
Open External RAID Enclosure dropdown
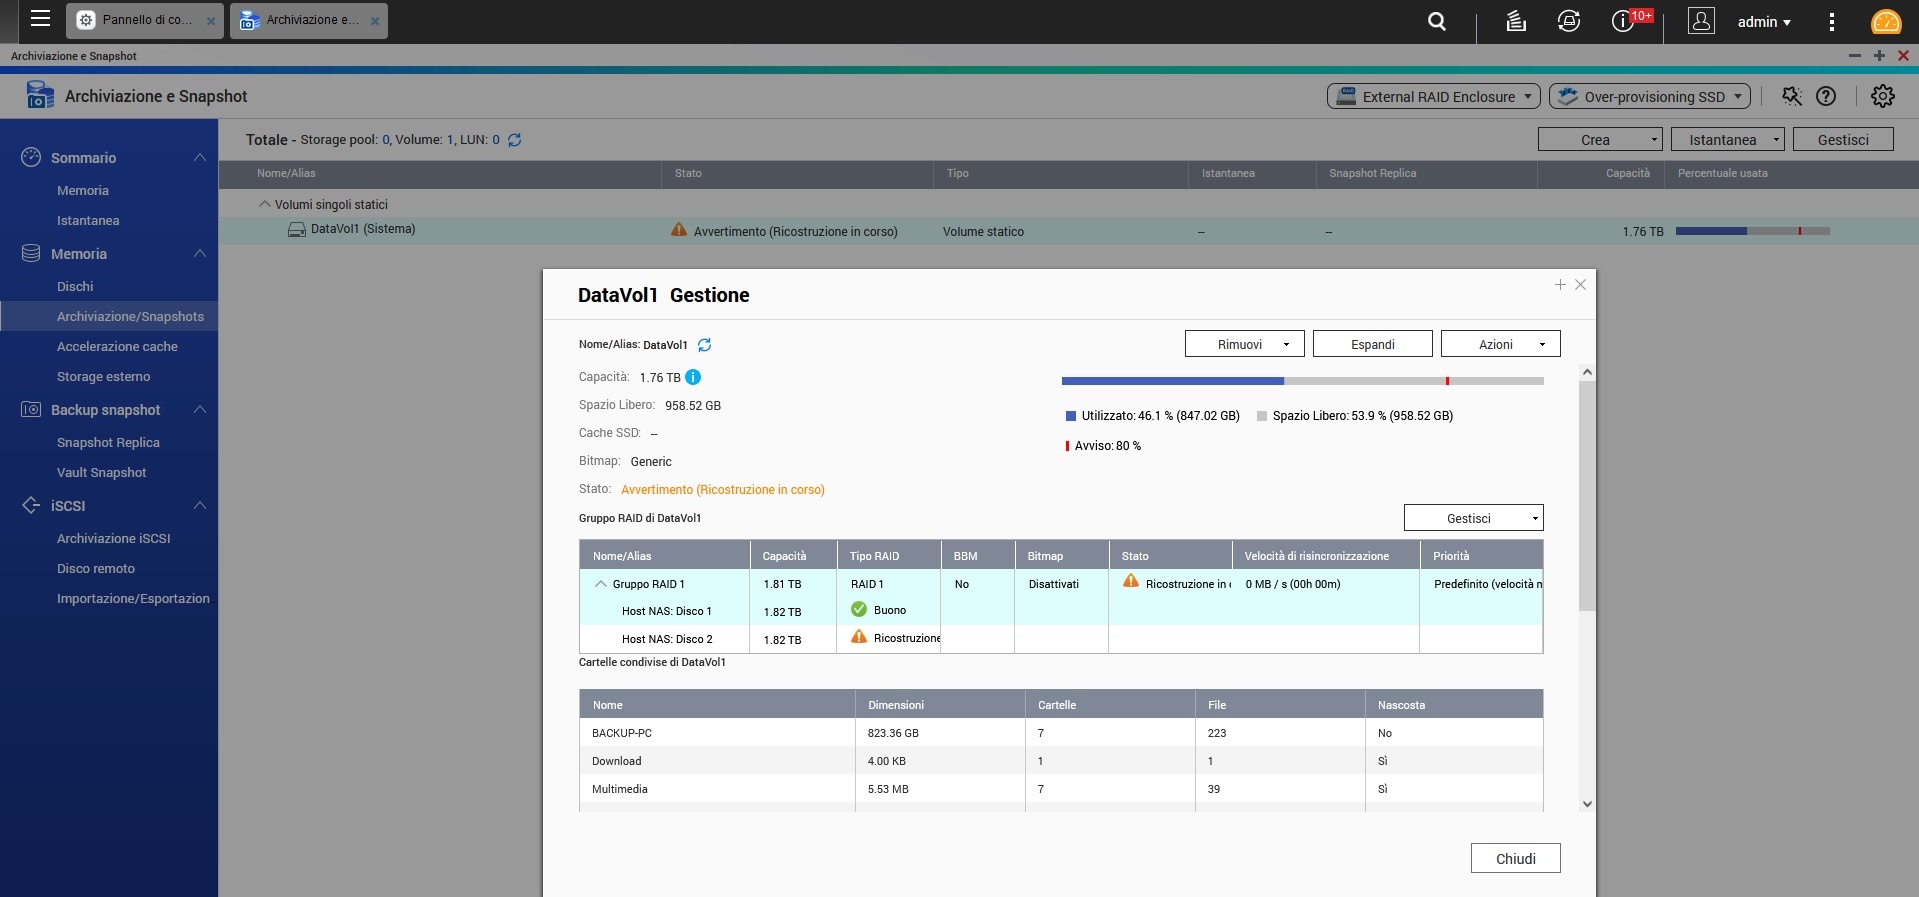1434,96
